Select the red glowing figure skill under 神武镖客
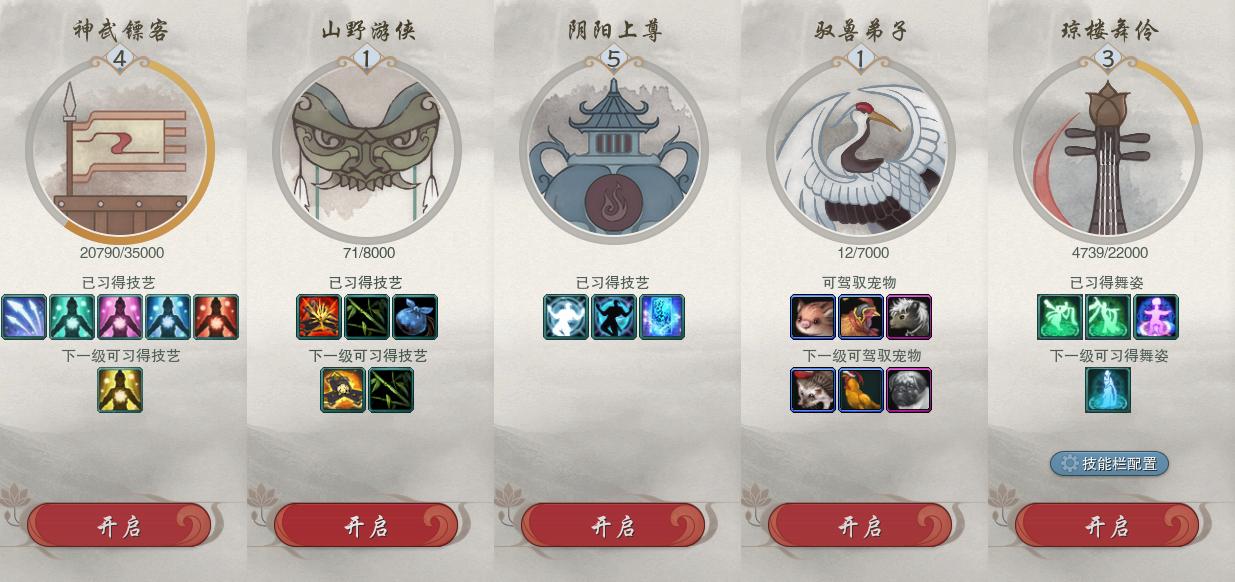The width and height of the screenshot is (1235, 582). pyautogui.click(x=216, y=317)
